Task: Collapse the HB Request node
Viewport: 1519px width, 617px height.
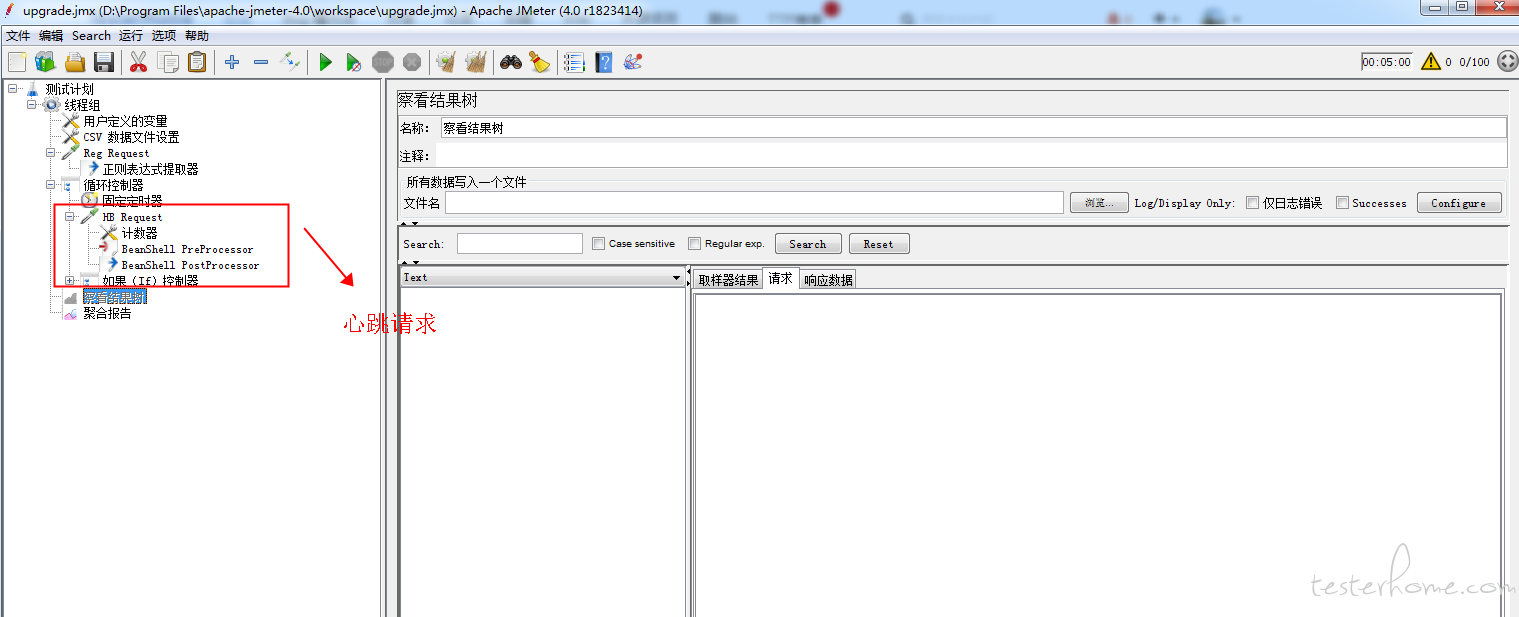Action: point(70,217)
